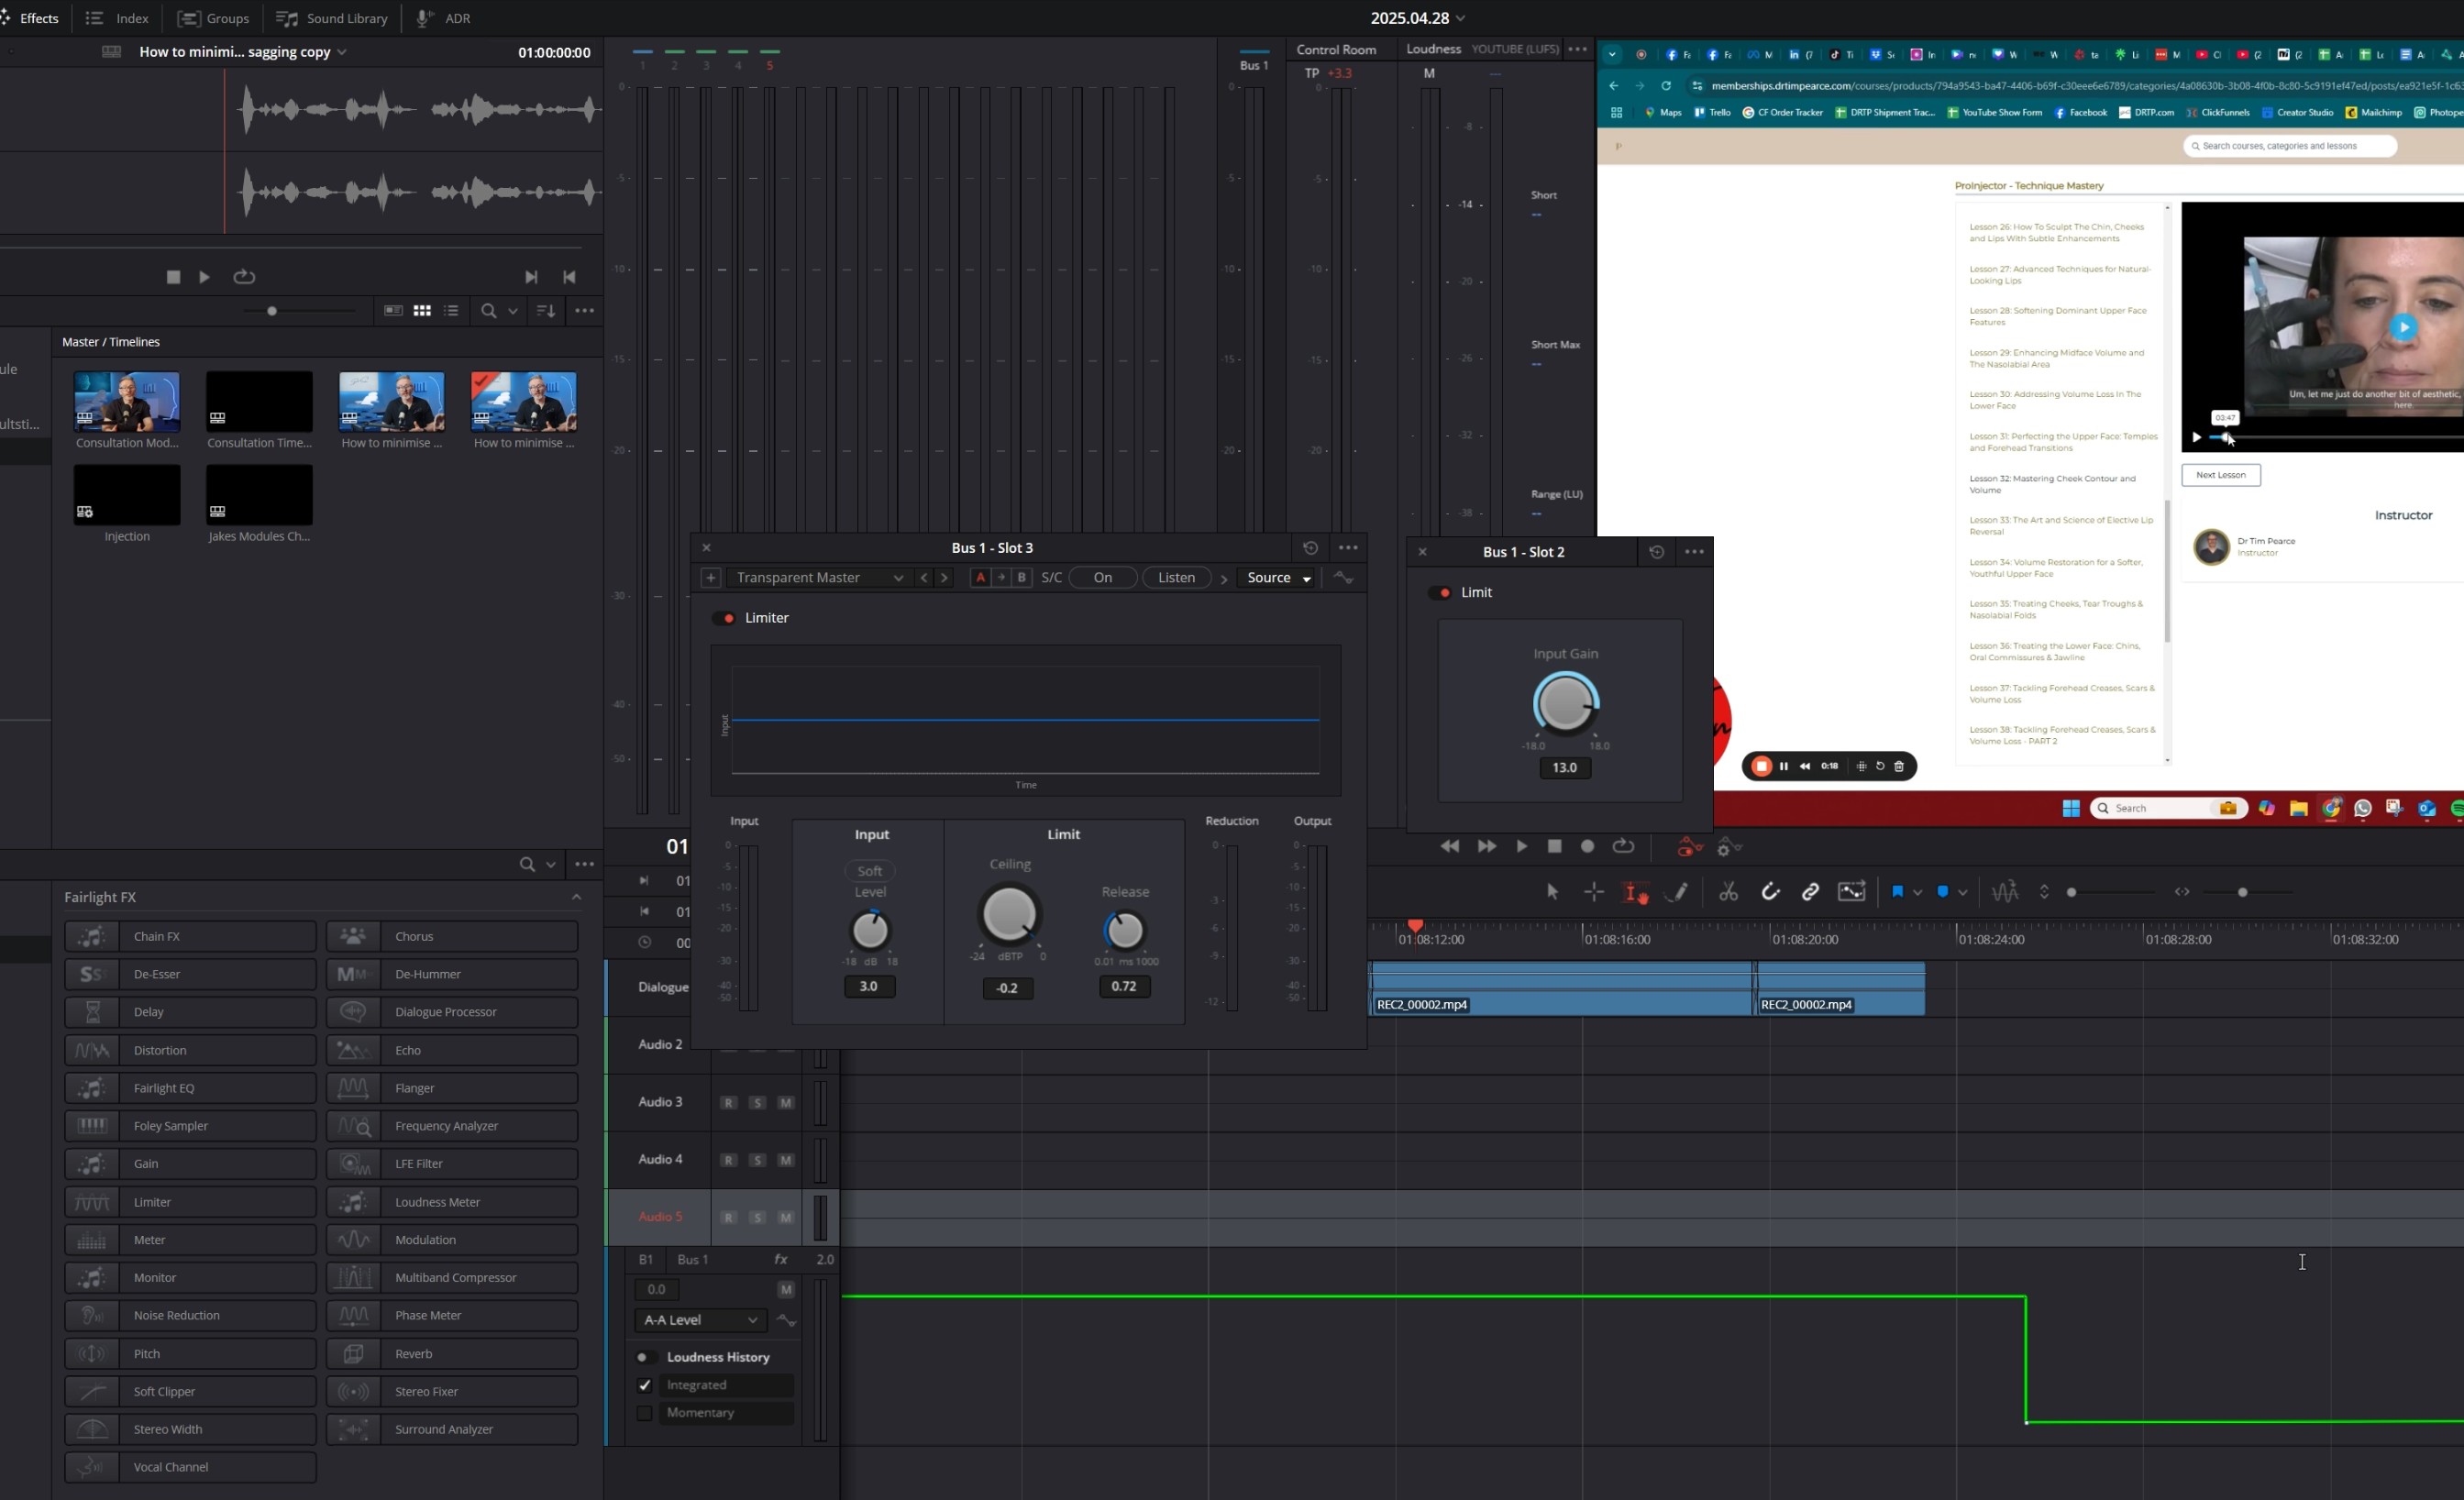
Task: Toggle the link clips icon
Action: (x=1810, y=892)
